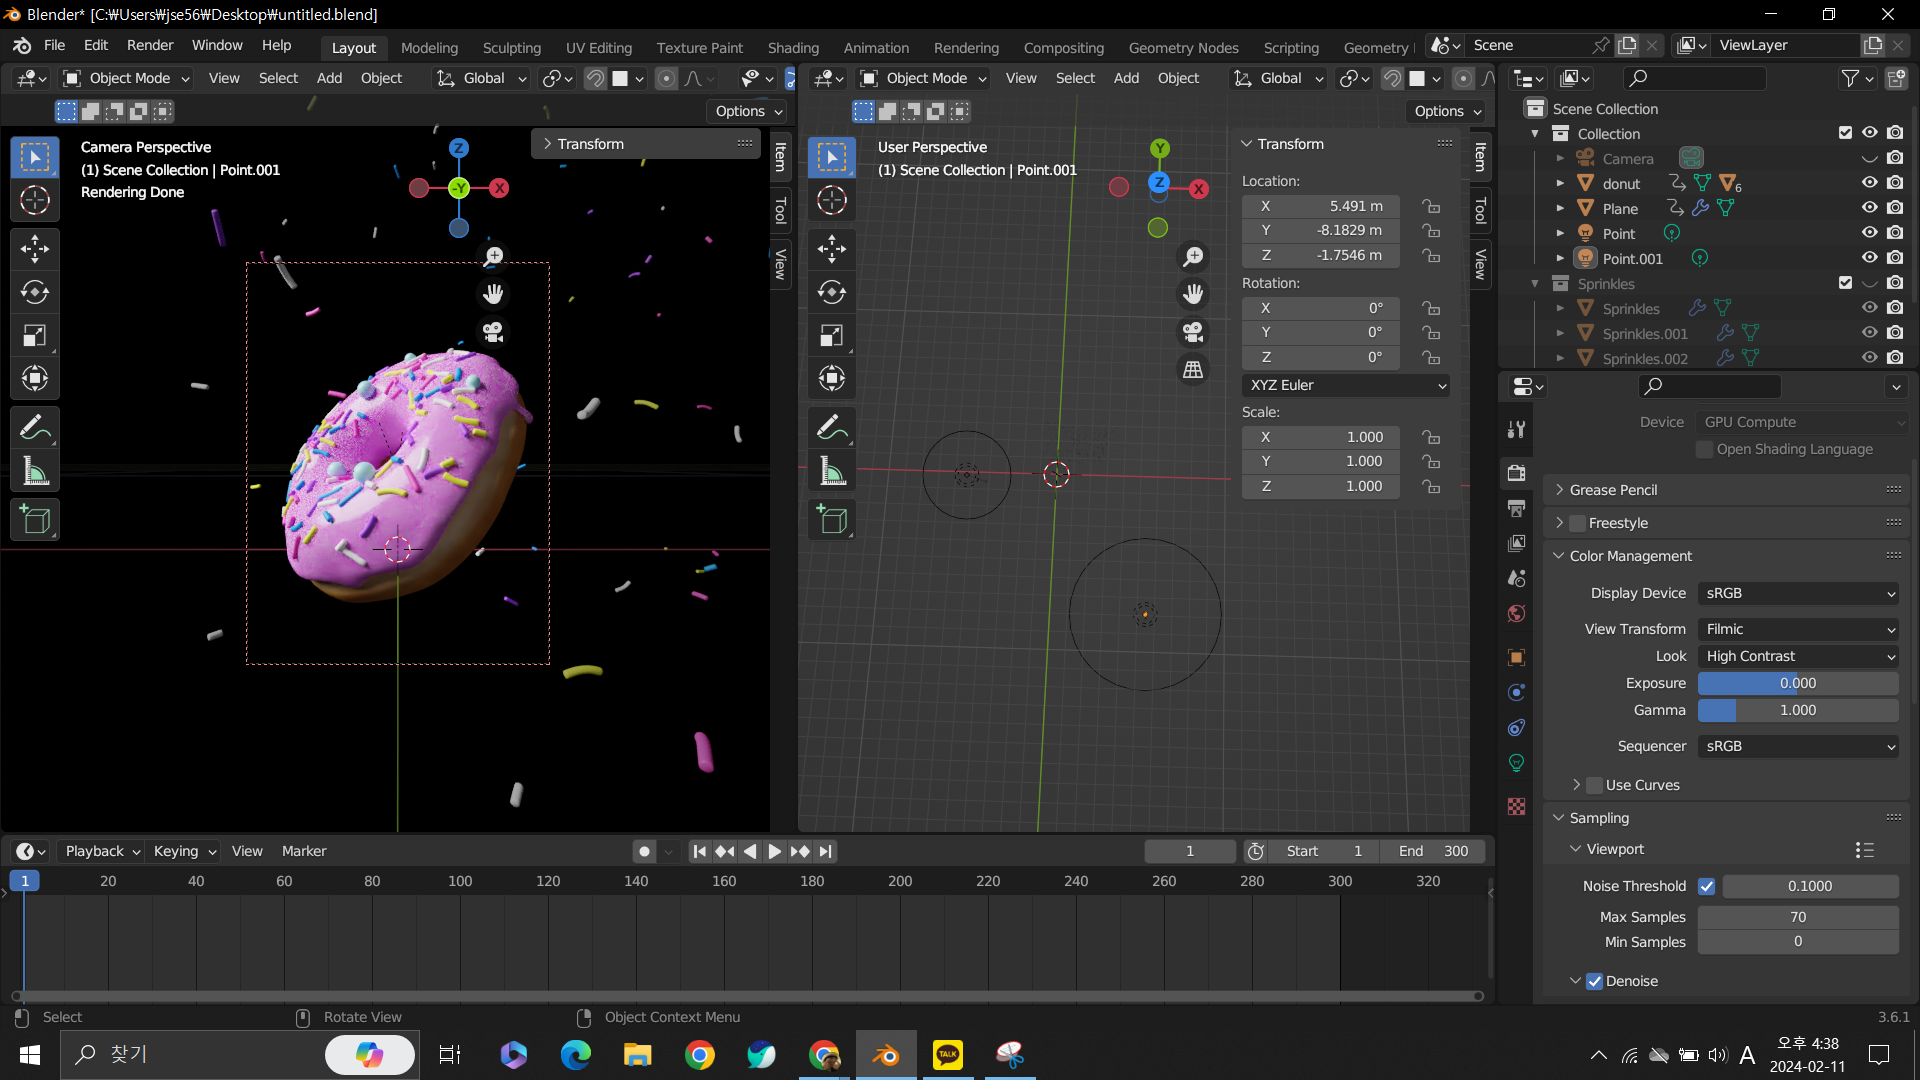Open the XYZ Euler rotation mode dropdown
1920x1080 pixels.
click(x=1346, y=385)
